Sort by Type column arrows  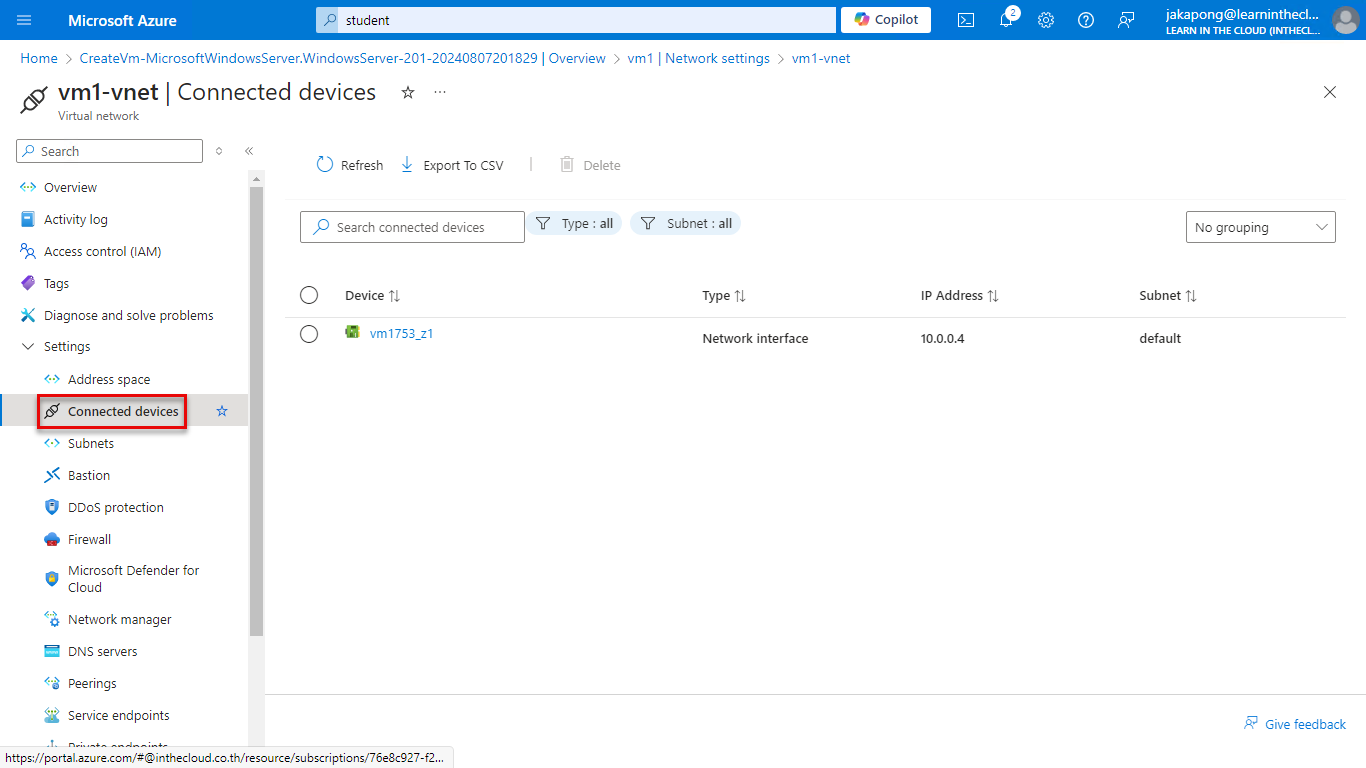tap(740, 296)
